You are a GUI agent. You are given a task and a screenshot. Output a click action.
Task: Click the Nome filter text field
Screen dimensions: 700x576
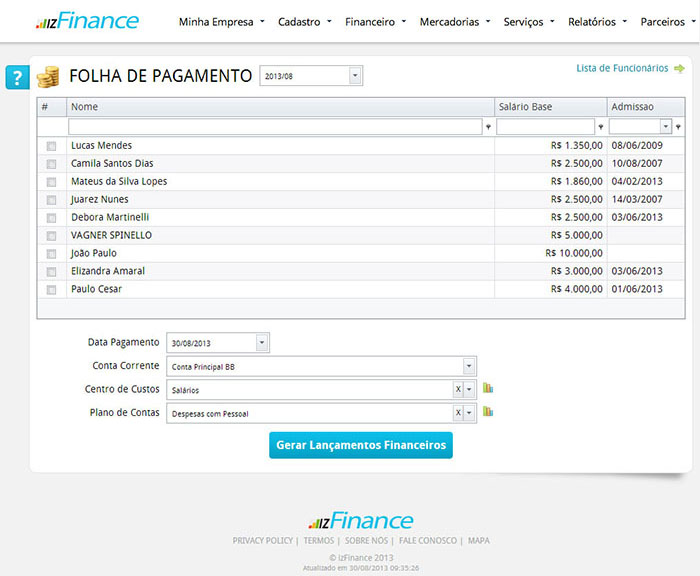coord(275,127)
